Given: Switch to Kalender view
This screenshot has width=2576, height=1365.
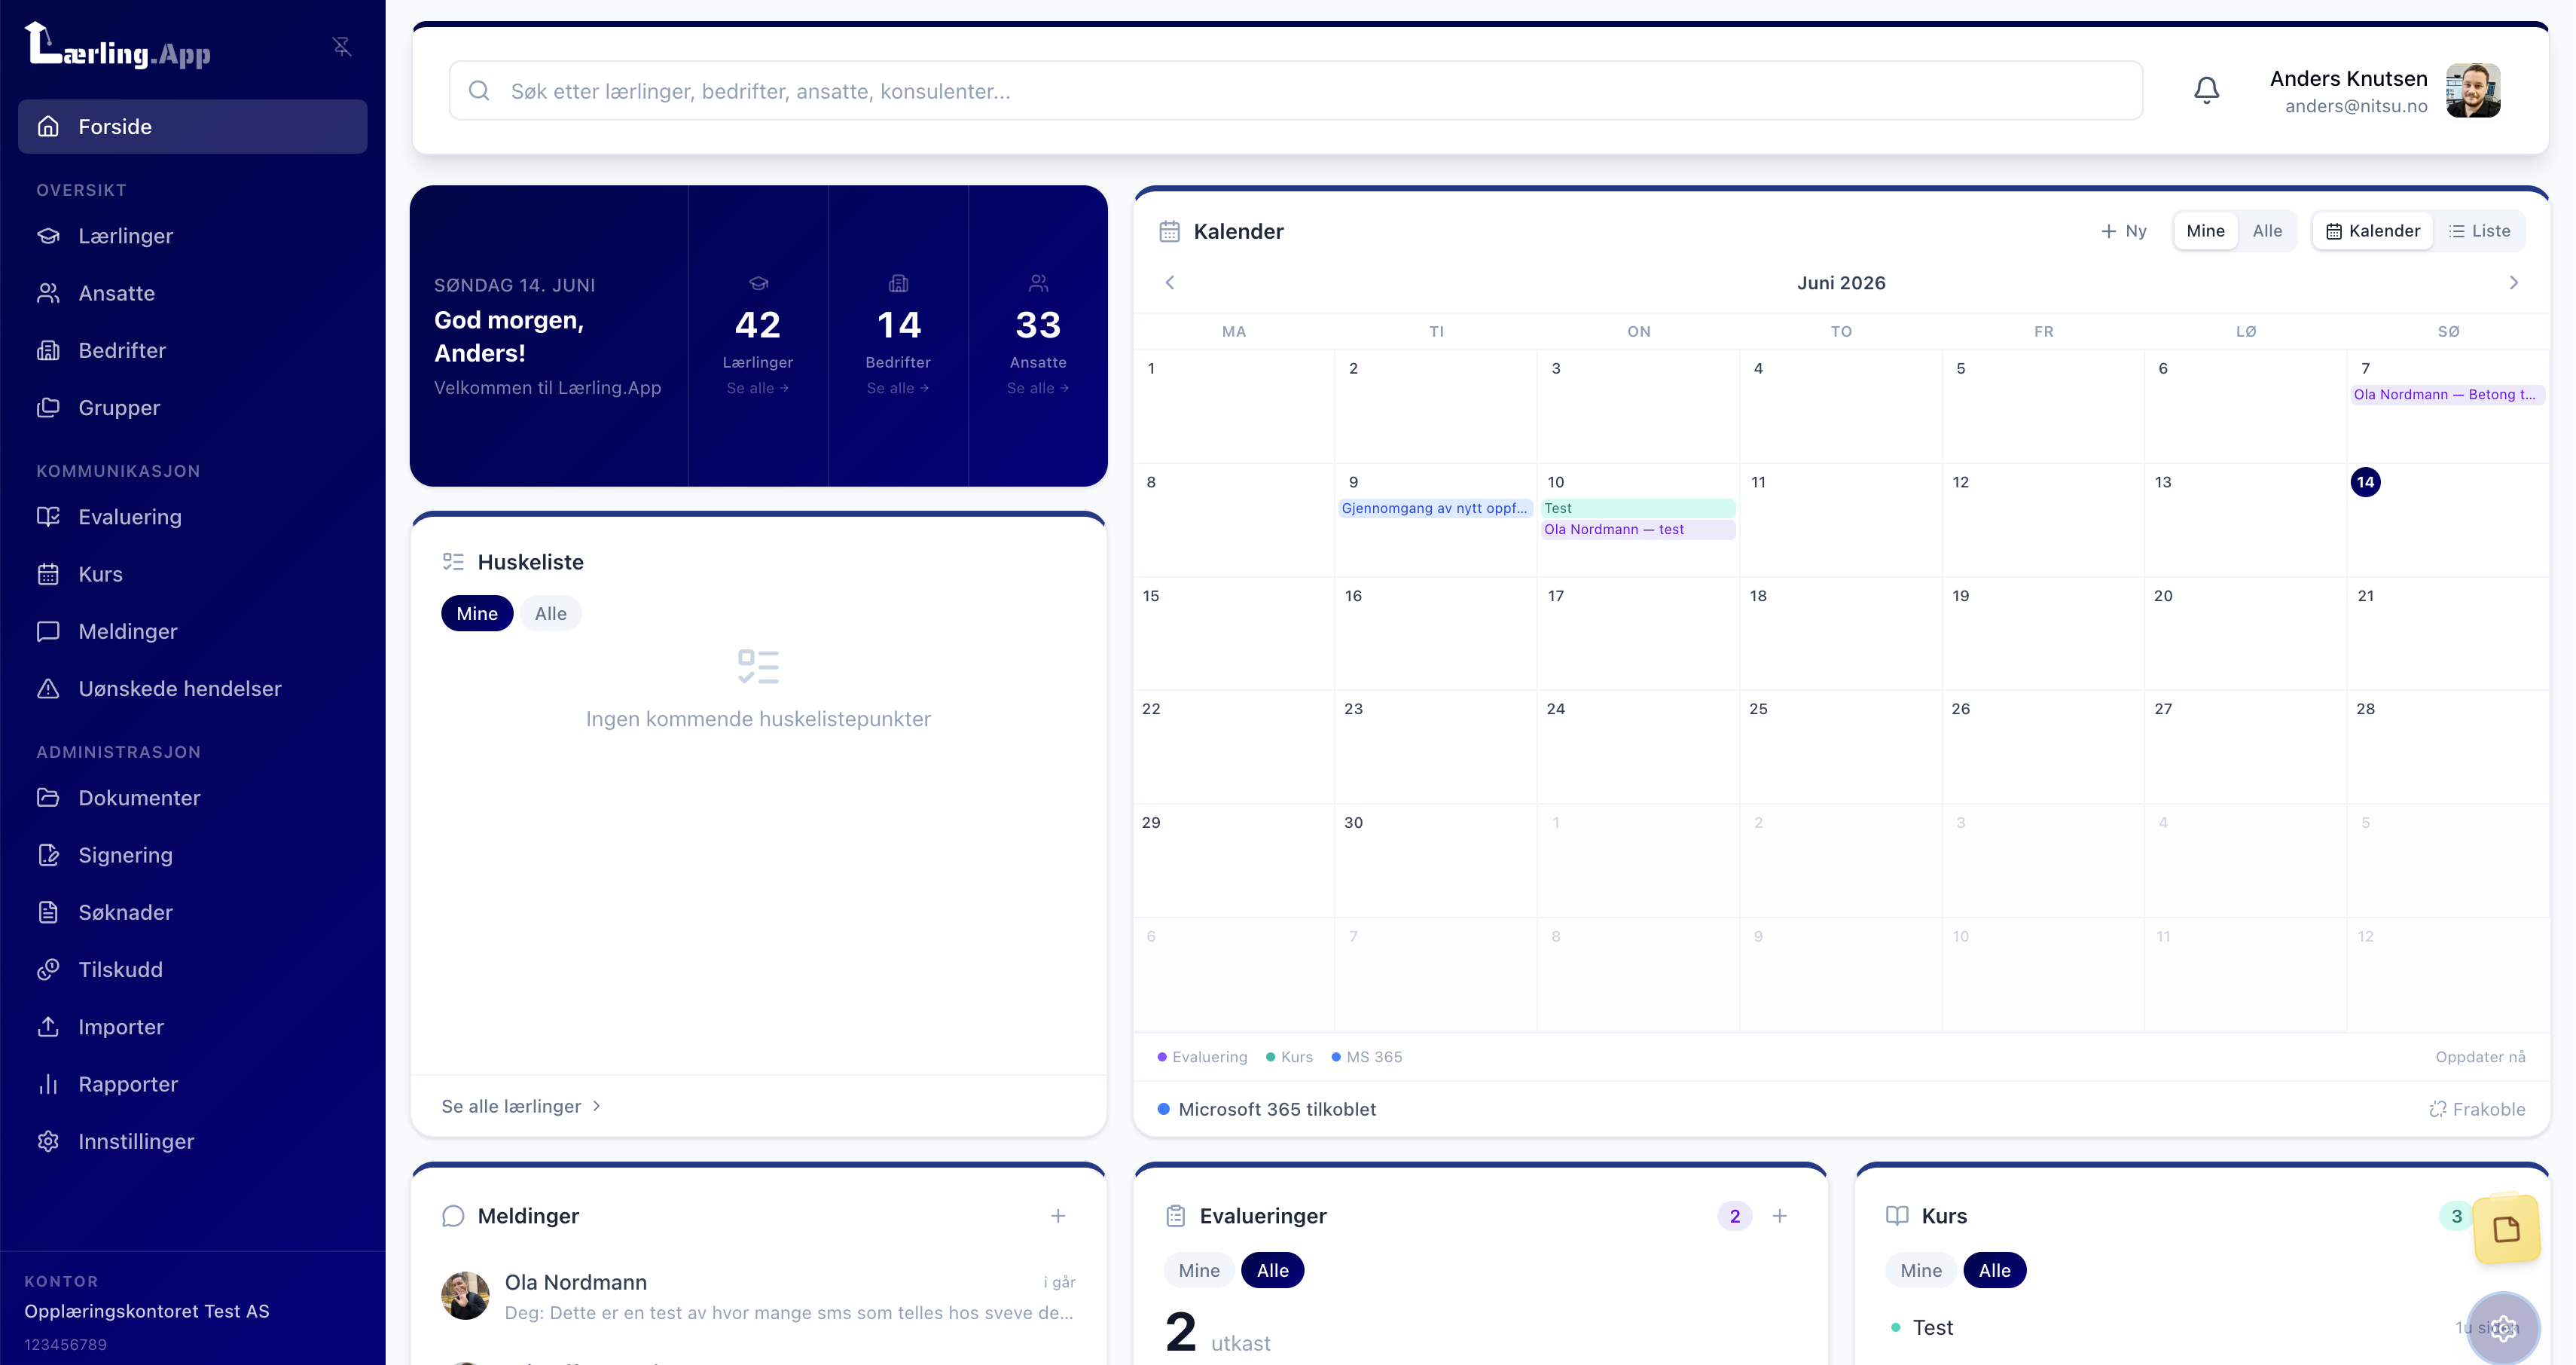Looking at the screenshot, I should [2373, 231].
